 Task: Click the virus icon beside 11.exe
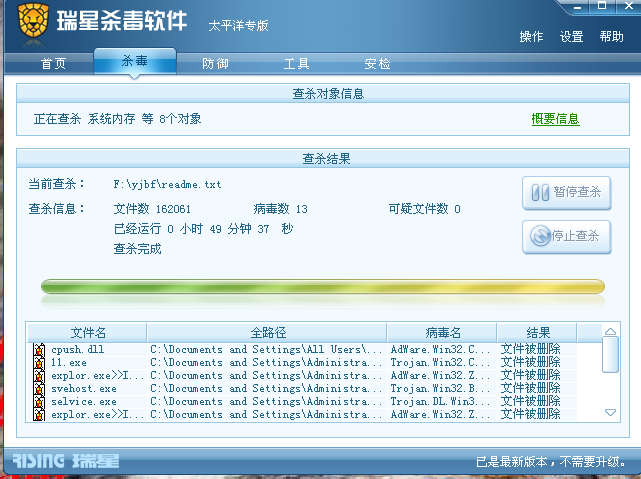[39, 363]
